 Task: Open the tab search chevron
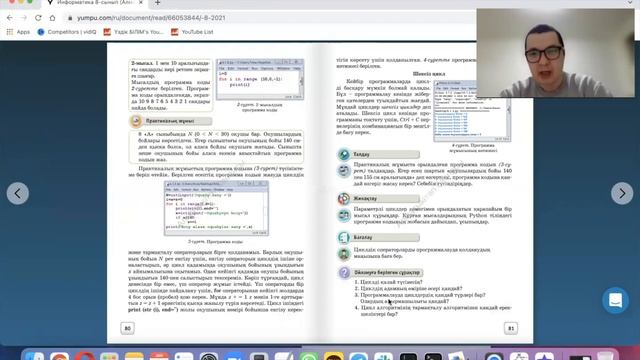631,2
